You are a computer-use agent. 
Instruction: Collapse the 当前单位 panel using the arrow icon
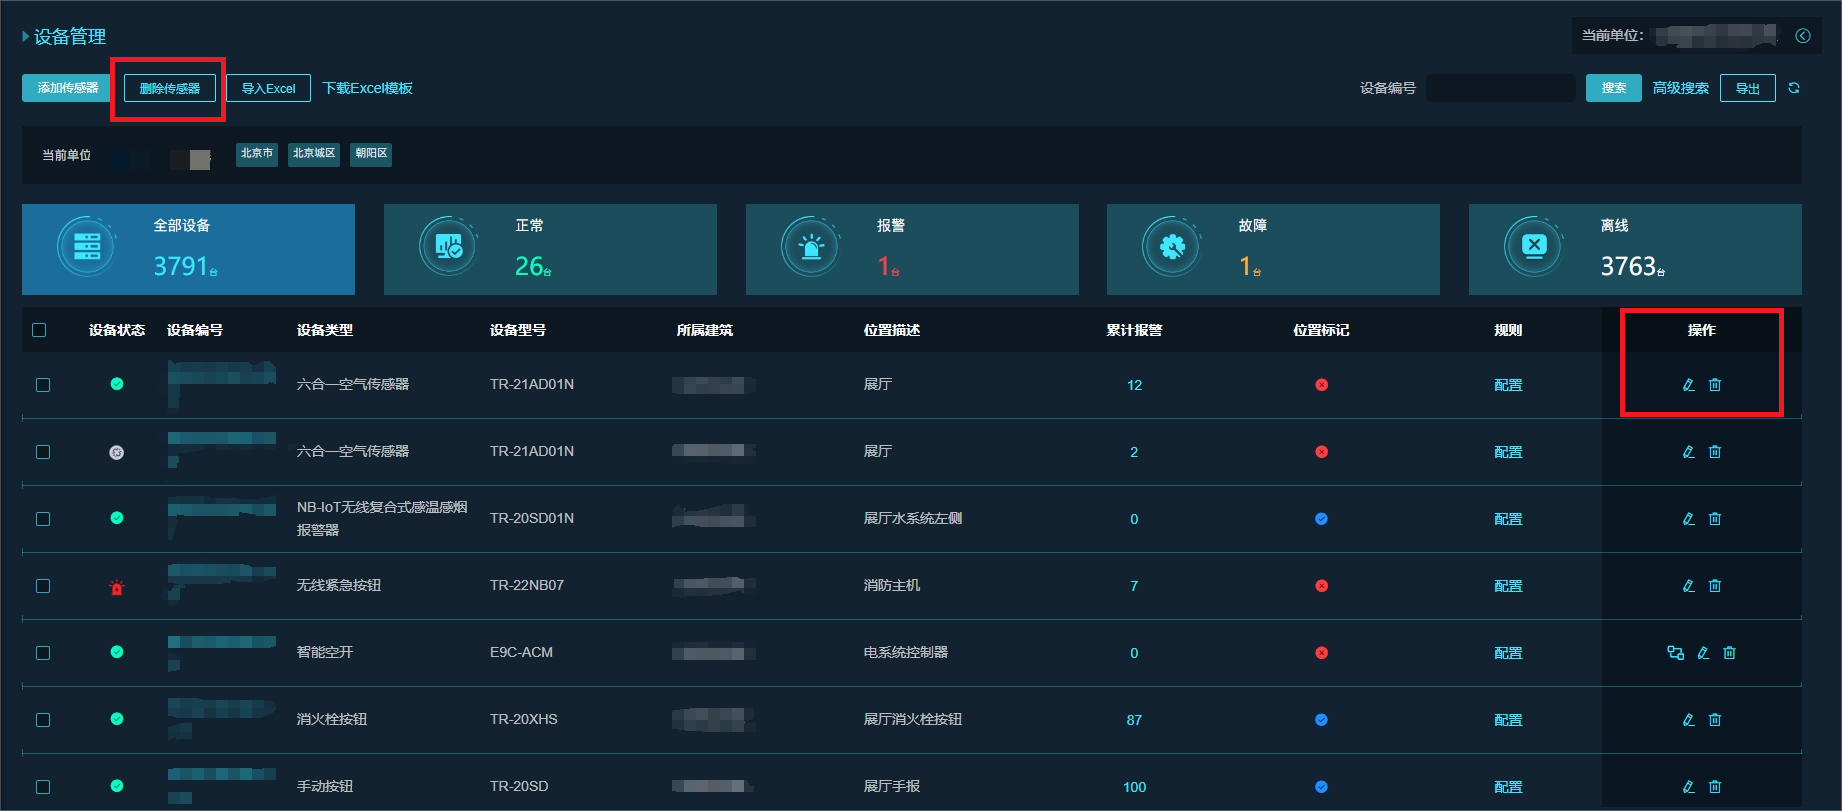[1803, 36]
